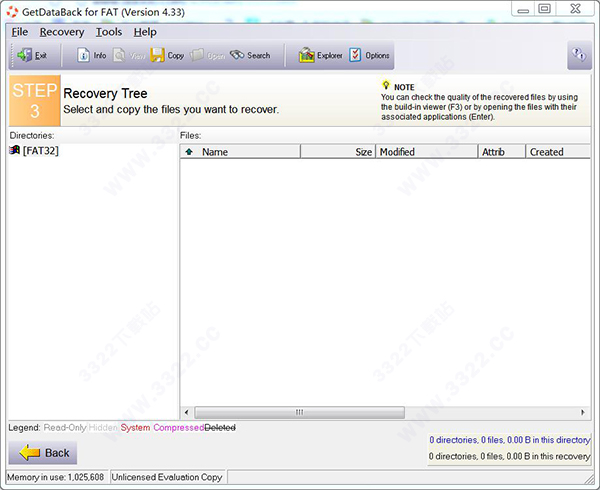The height and width of the screenshot is (490, 600).
Task: Sort files by Modified column
Action: pyautogui.click(x=427, y=152)
